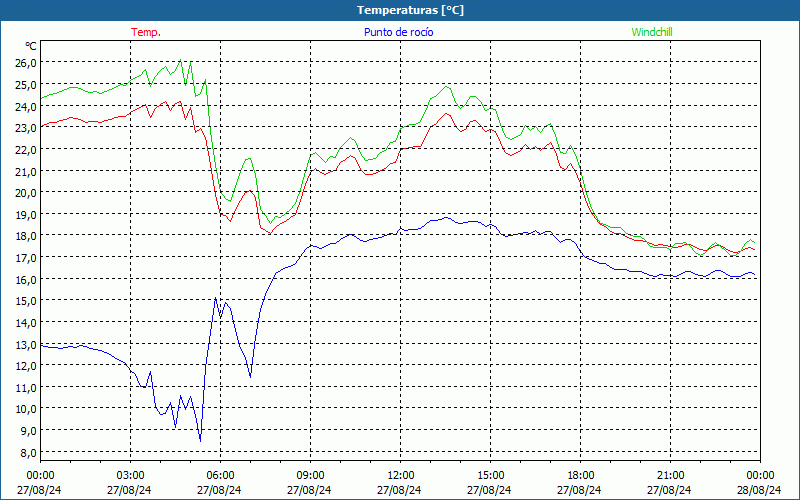Click the 16,0 y-axis value
This screenshot has width=800, height=500.
27,280
